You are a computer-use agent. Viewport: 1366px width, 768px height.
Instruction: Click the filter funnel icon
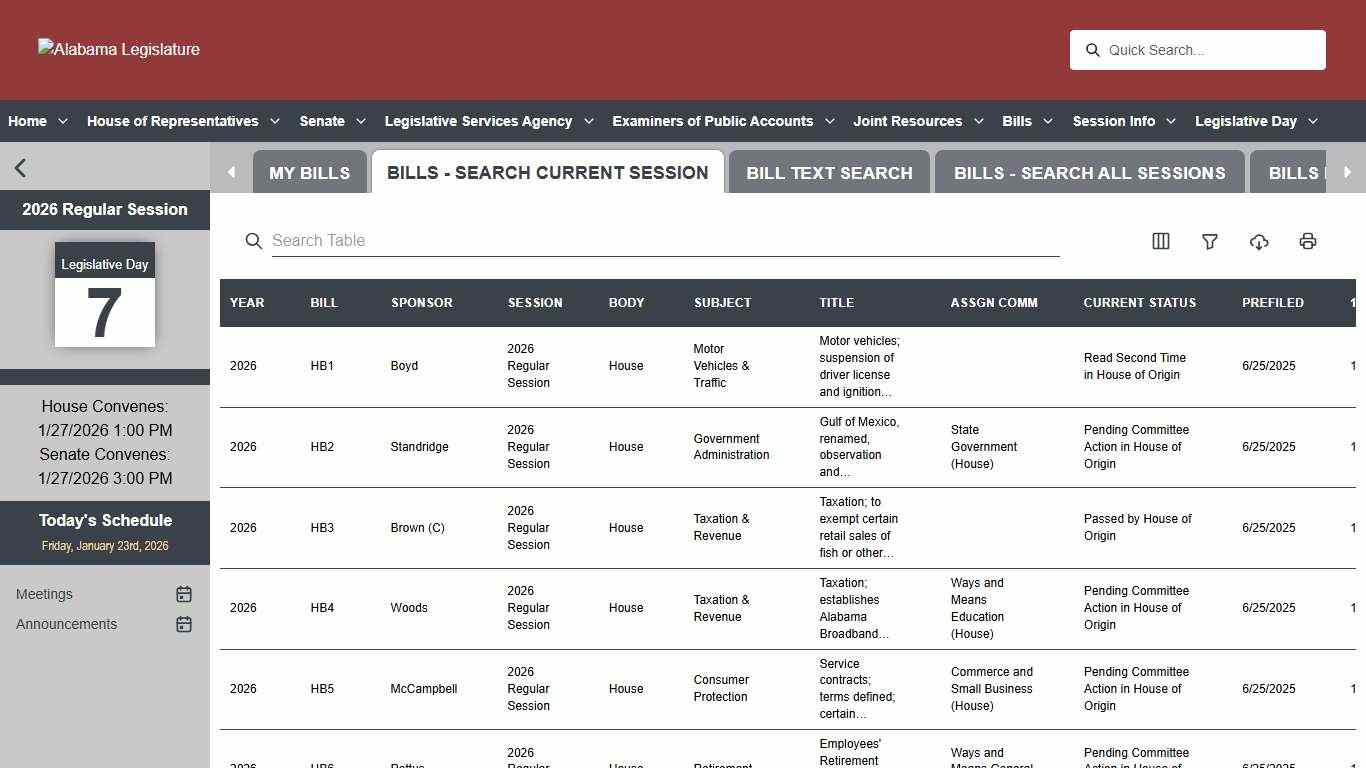1210,241
